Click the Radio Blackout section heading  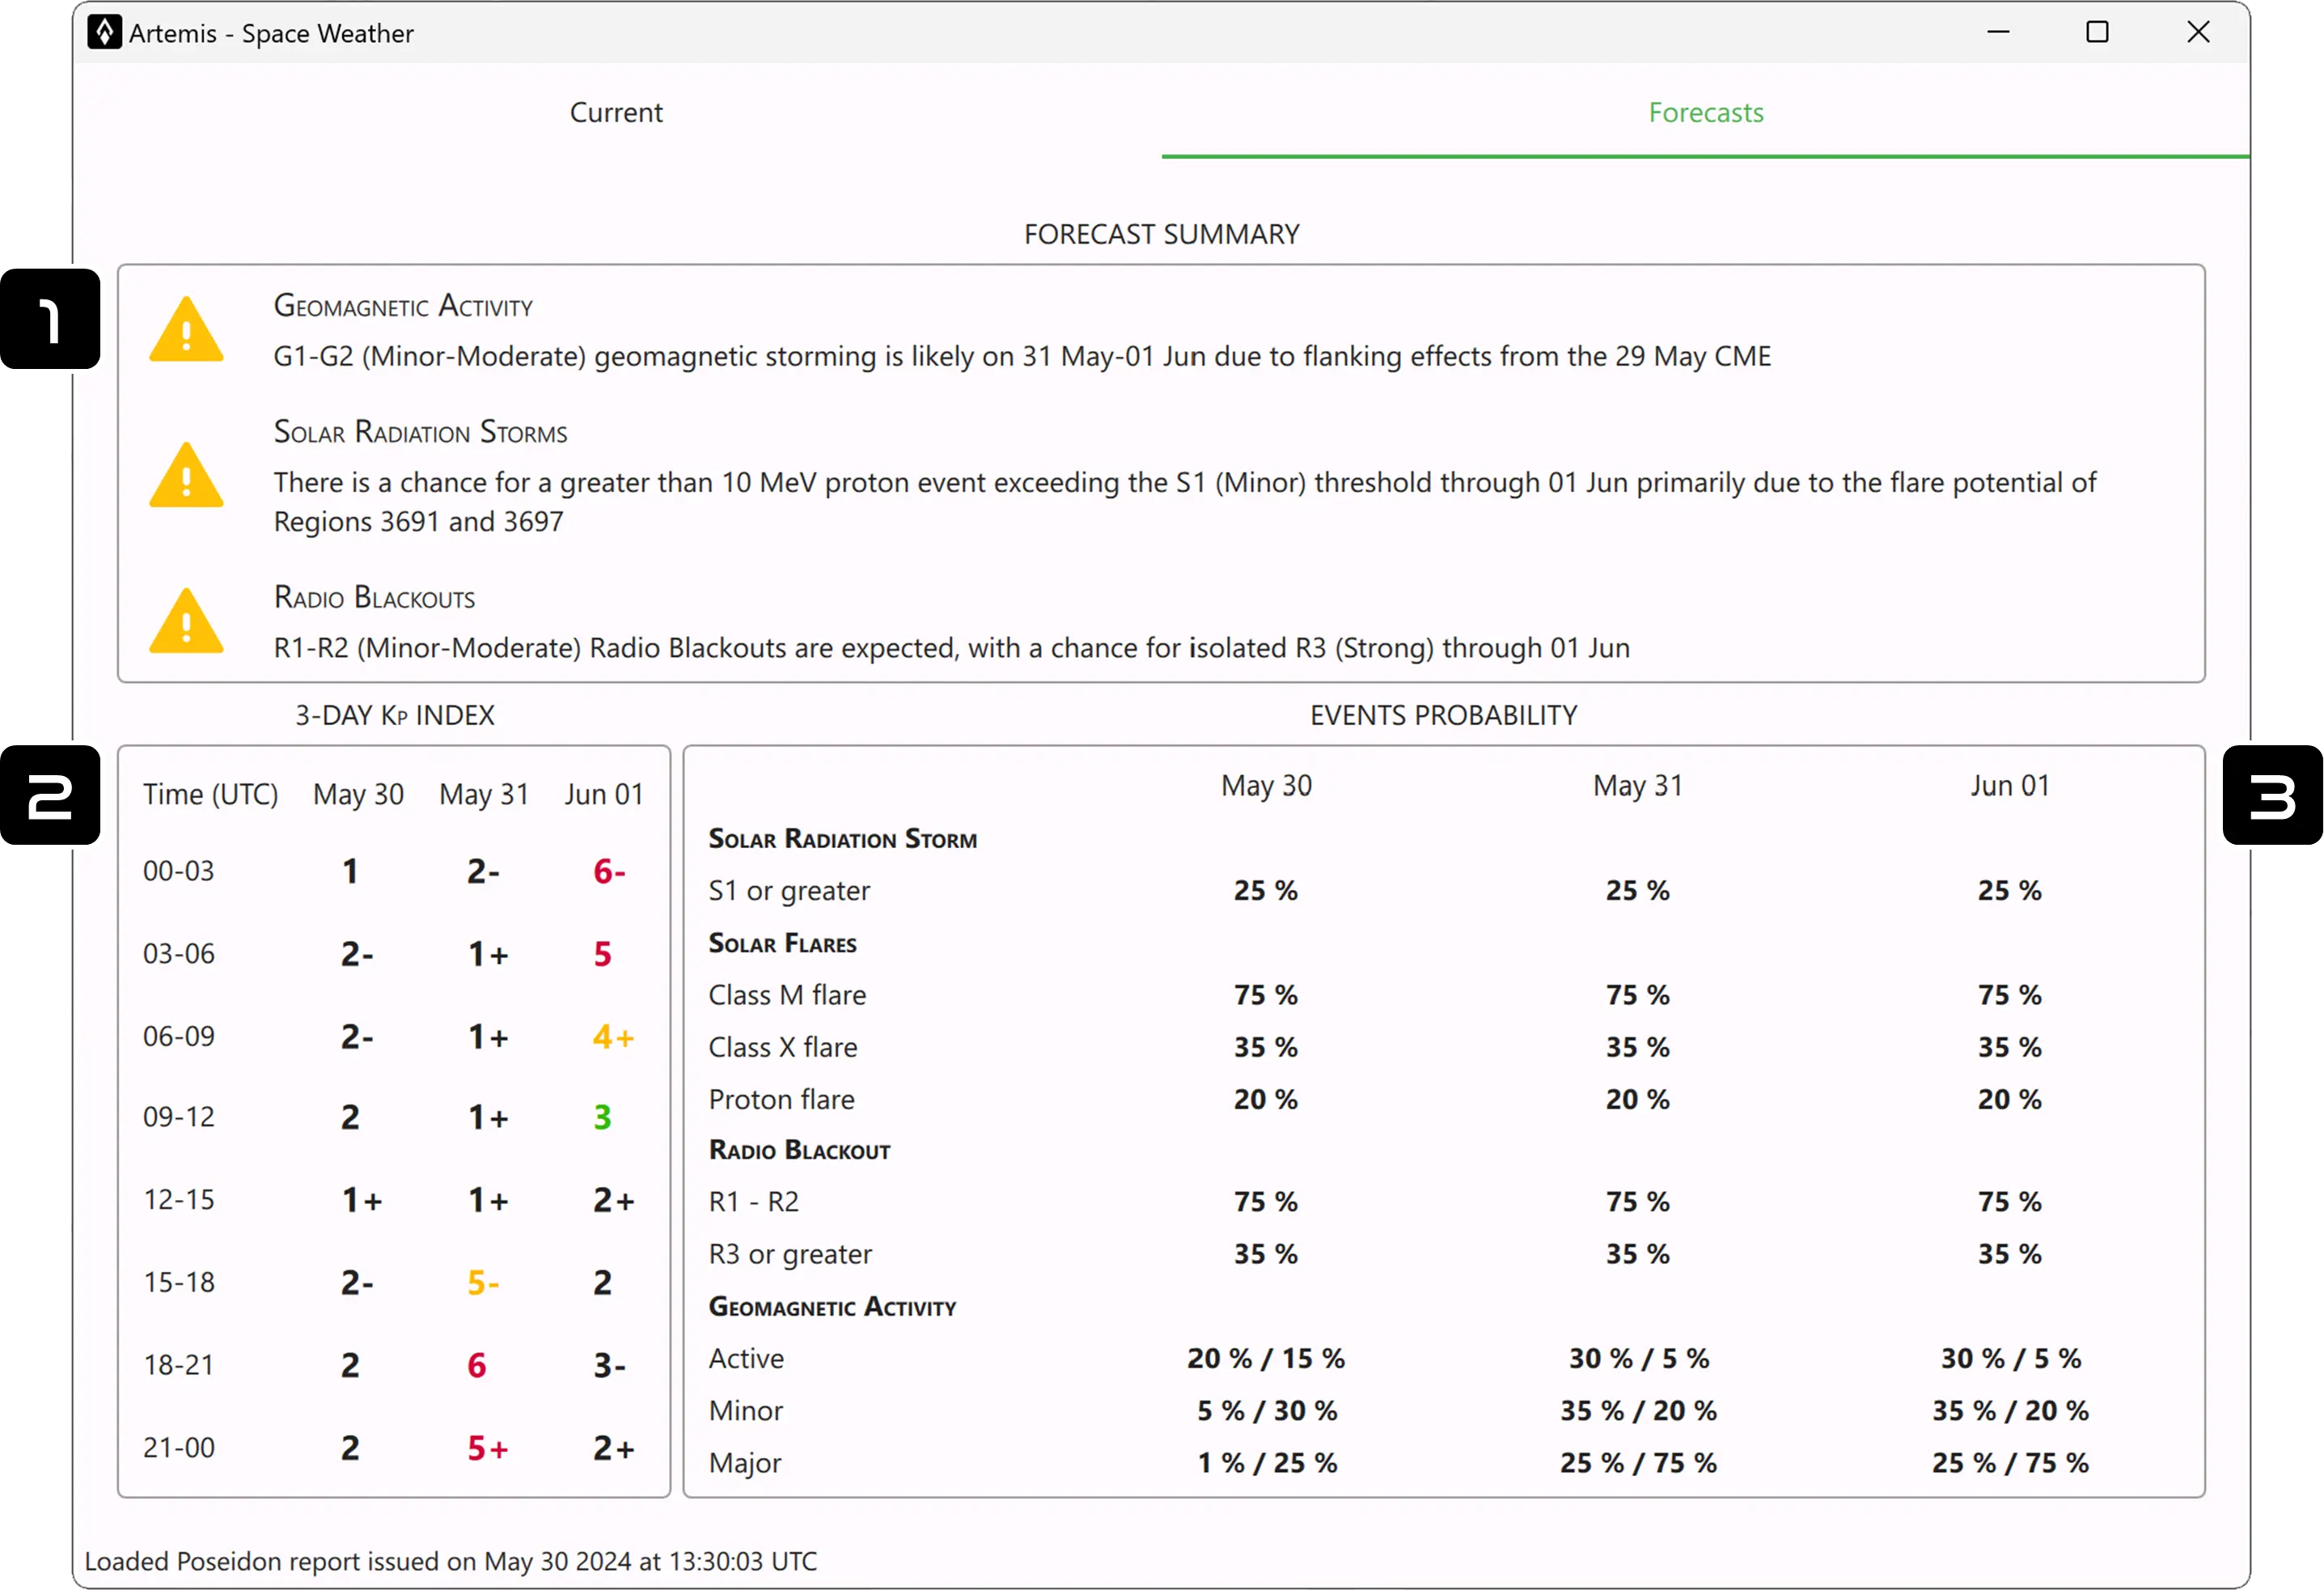point(799,1150)
